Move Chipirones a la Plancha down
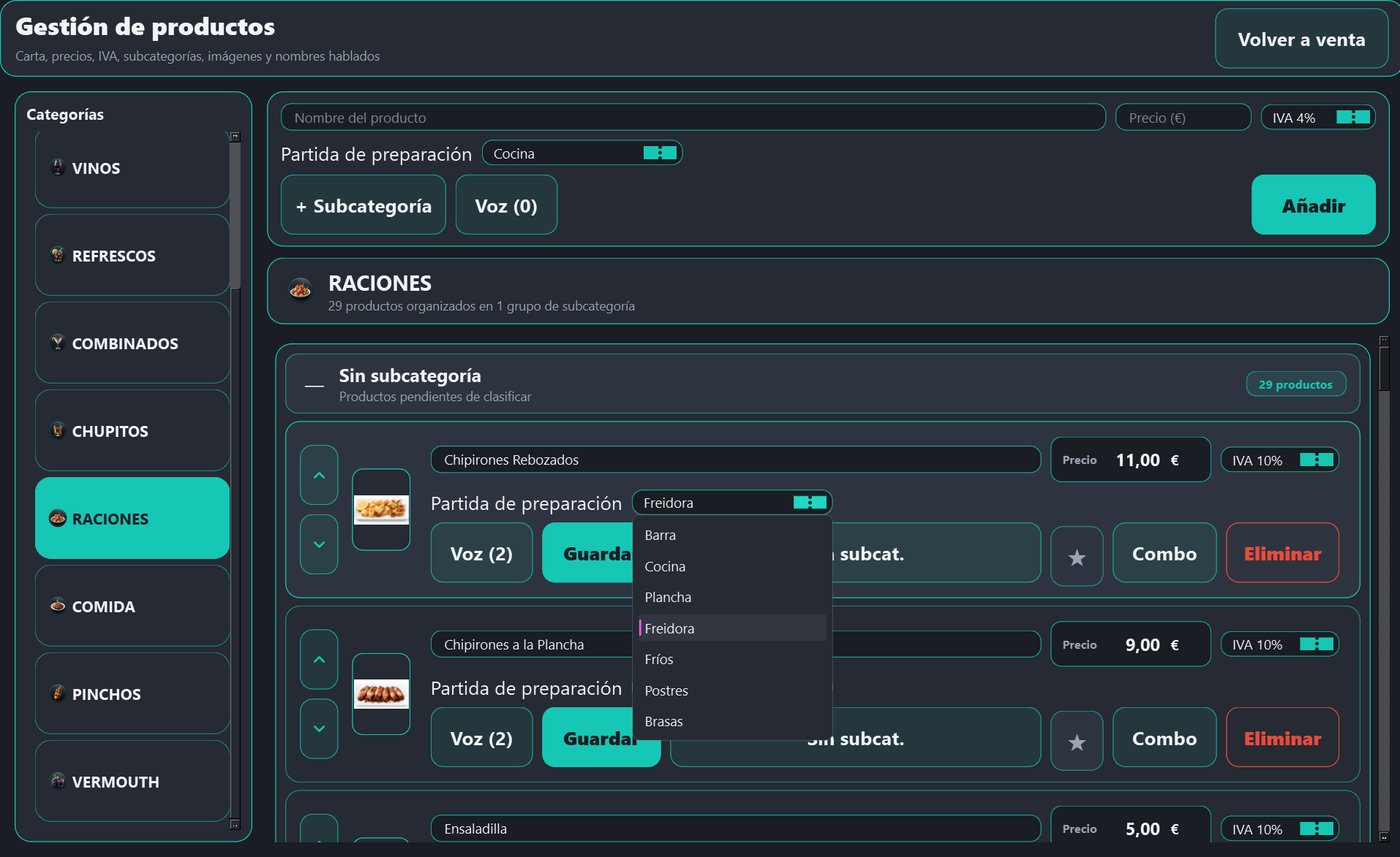The height and width of the screenshot is (857, 1400). point(319,729)
